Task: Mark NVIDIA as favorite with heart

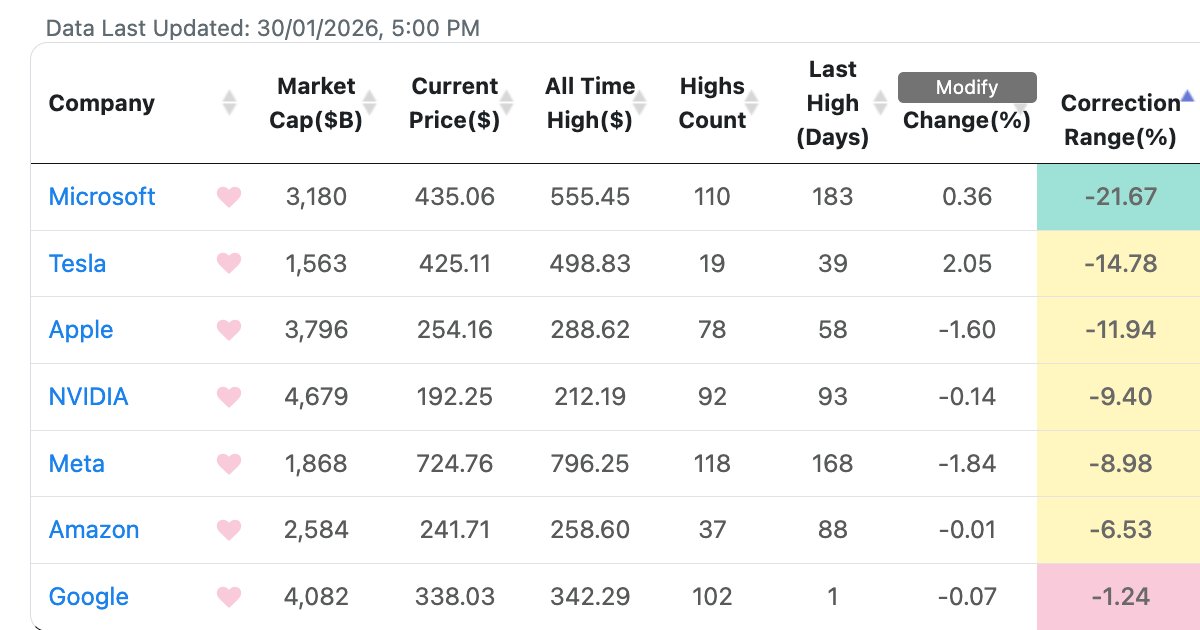Action: tap(229, 397)
